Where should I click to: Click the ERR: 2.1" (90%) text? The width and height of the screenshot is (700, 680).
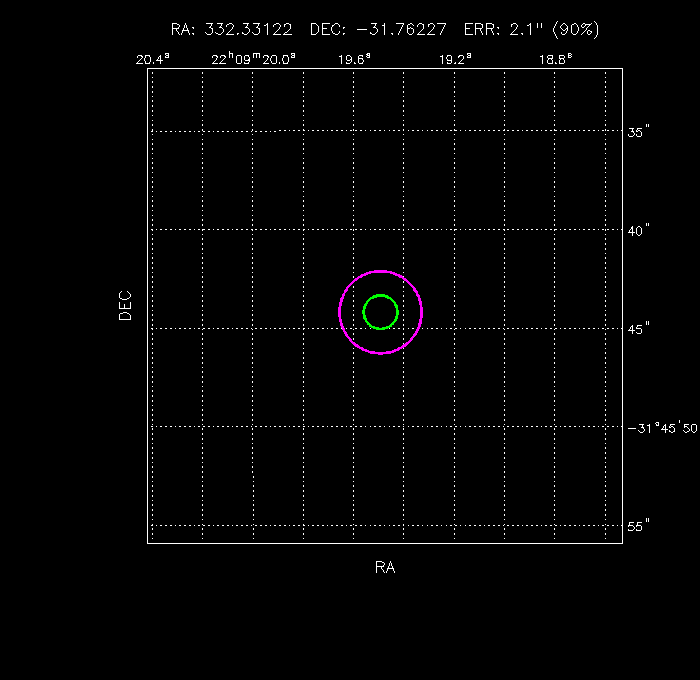[531, 30]
